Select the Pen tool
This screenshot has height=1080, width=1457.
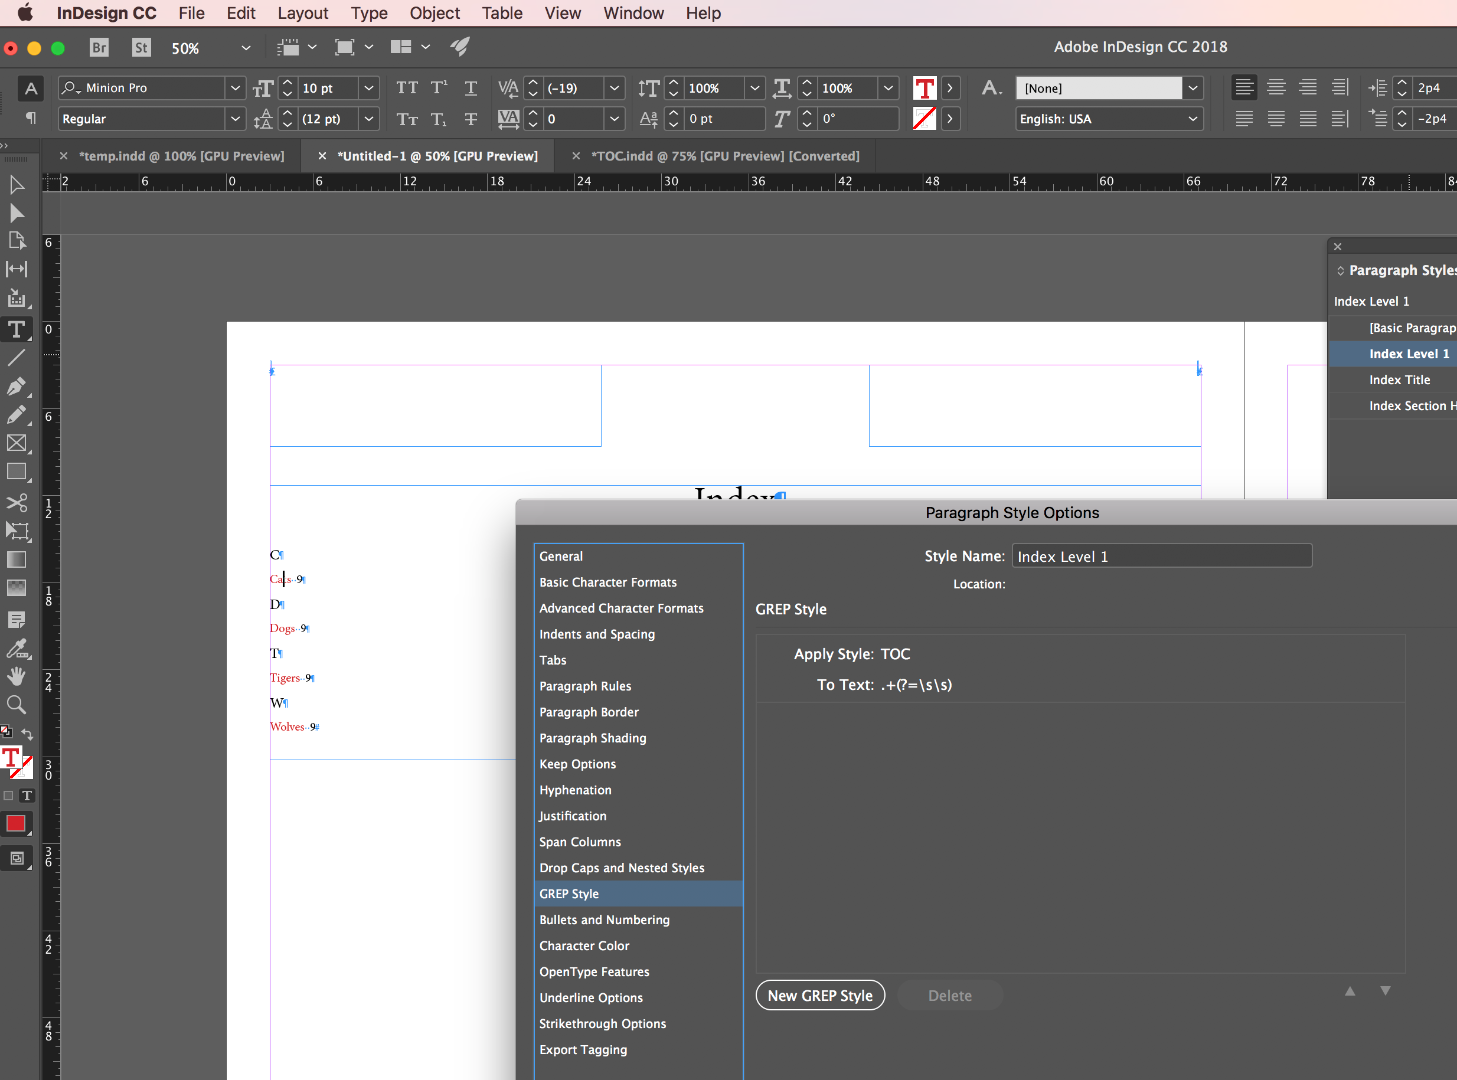(17, 386)
